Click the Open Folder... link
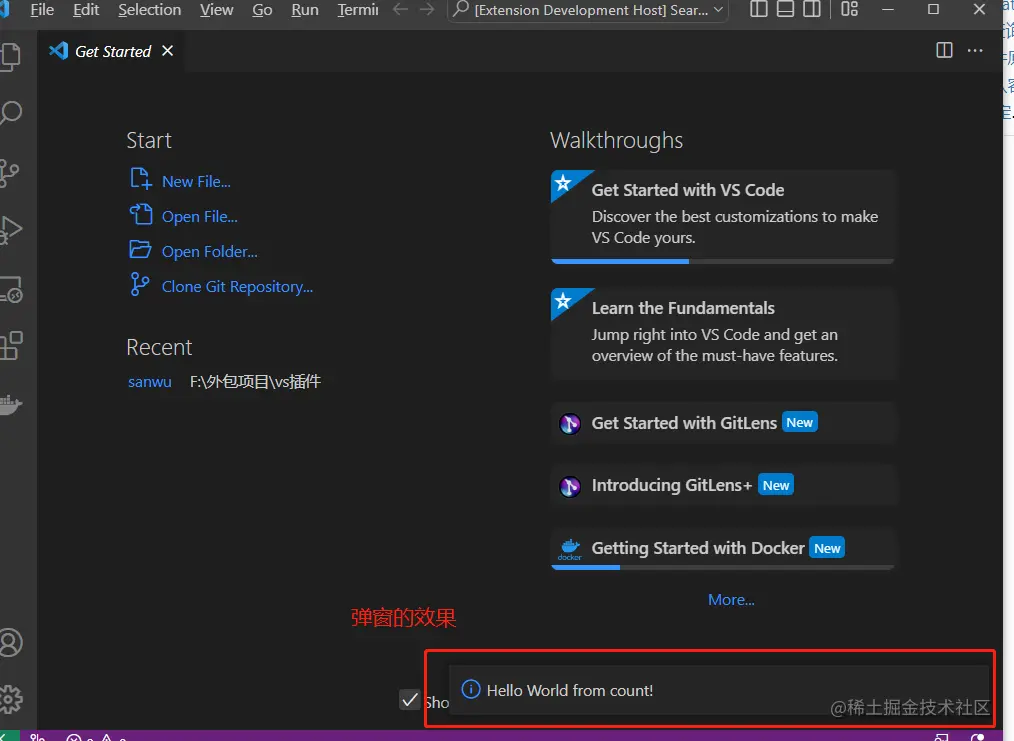1014x741 pixels. pos(210,252)
